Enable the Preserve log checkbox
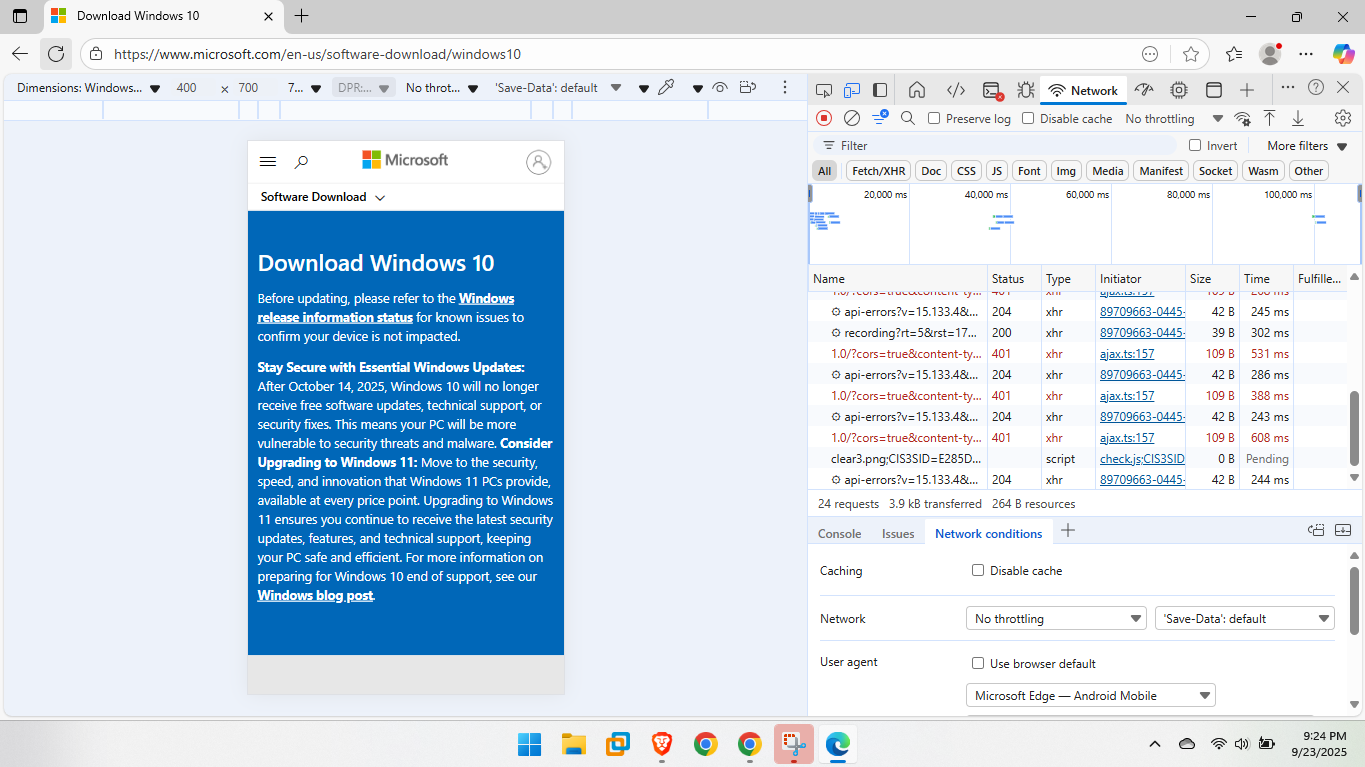 [x=934, y=118]
